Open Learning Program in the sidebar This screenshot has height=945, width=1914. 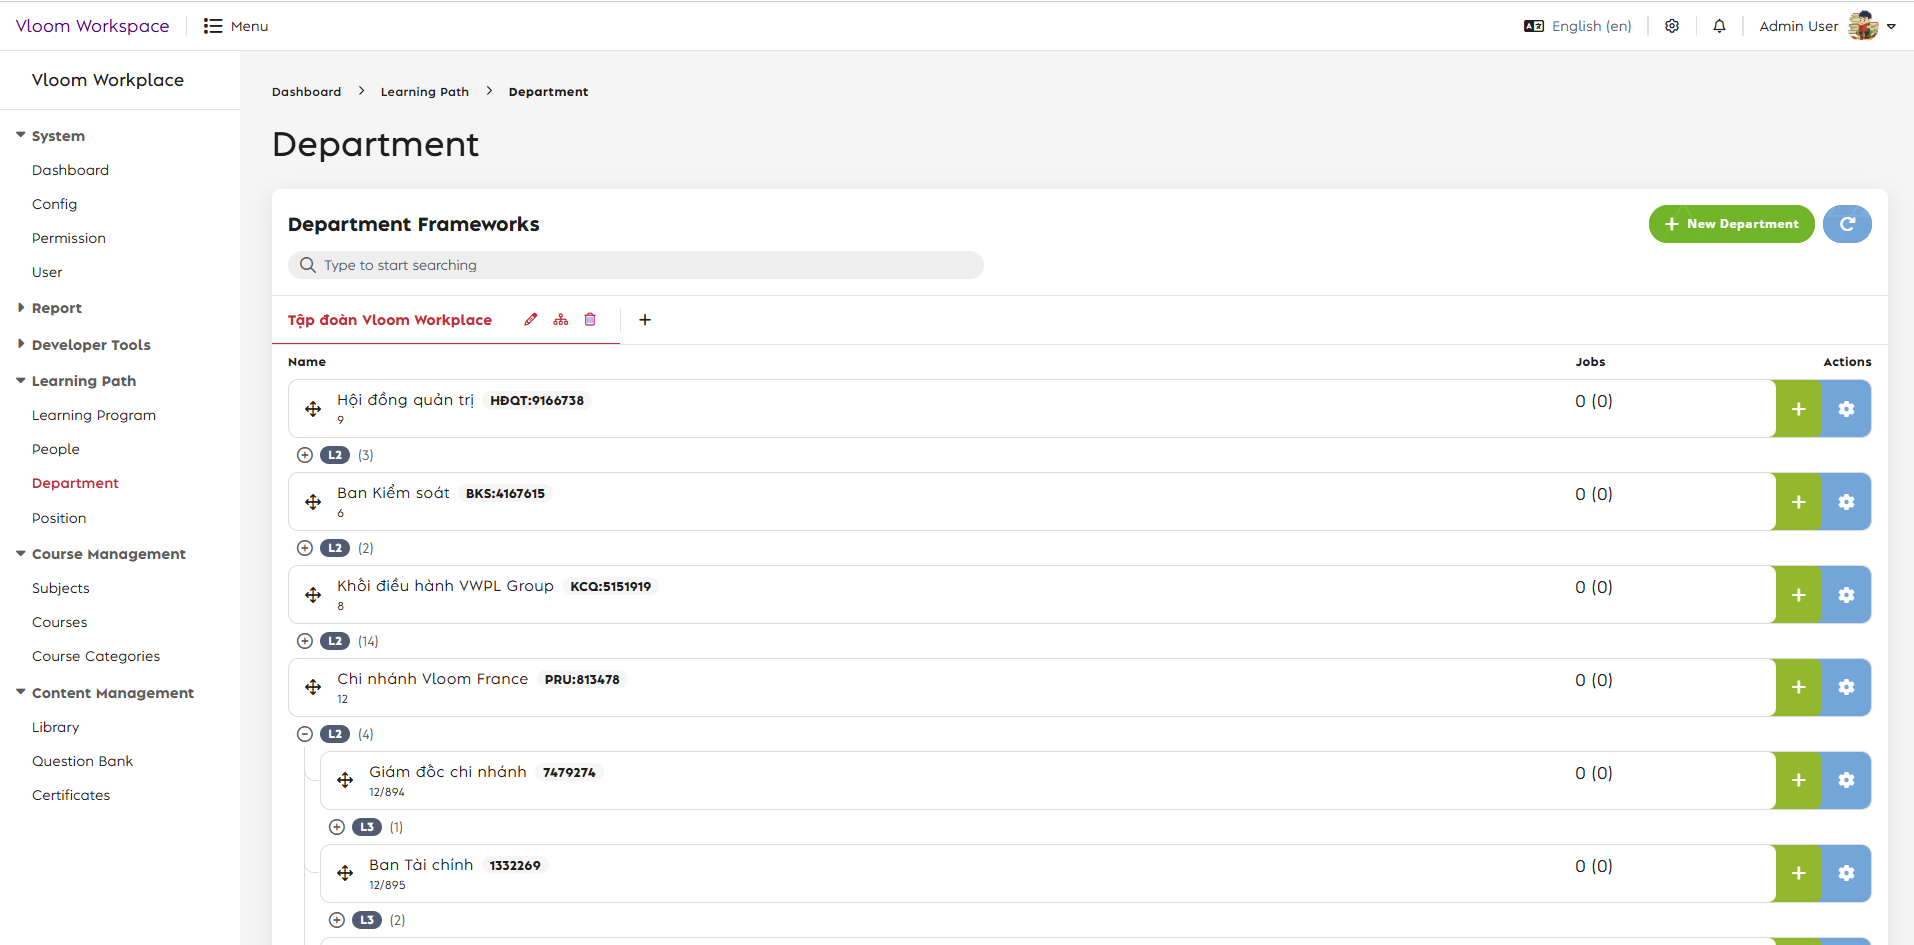click(94, 415)
